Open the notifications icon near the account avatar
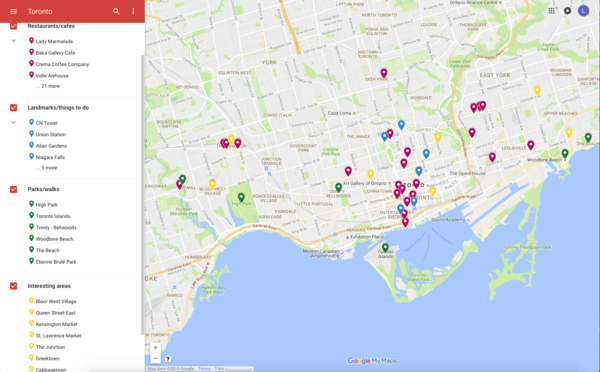600x372 pixels. point(567,11)
